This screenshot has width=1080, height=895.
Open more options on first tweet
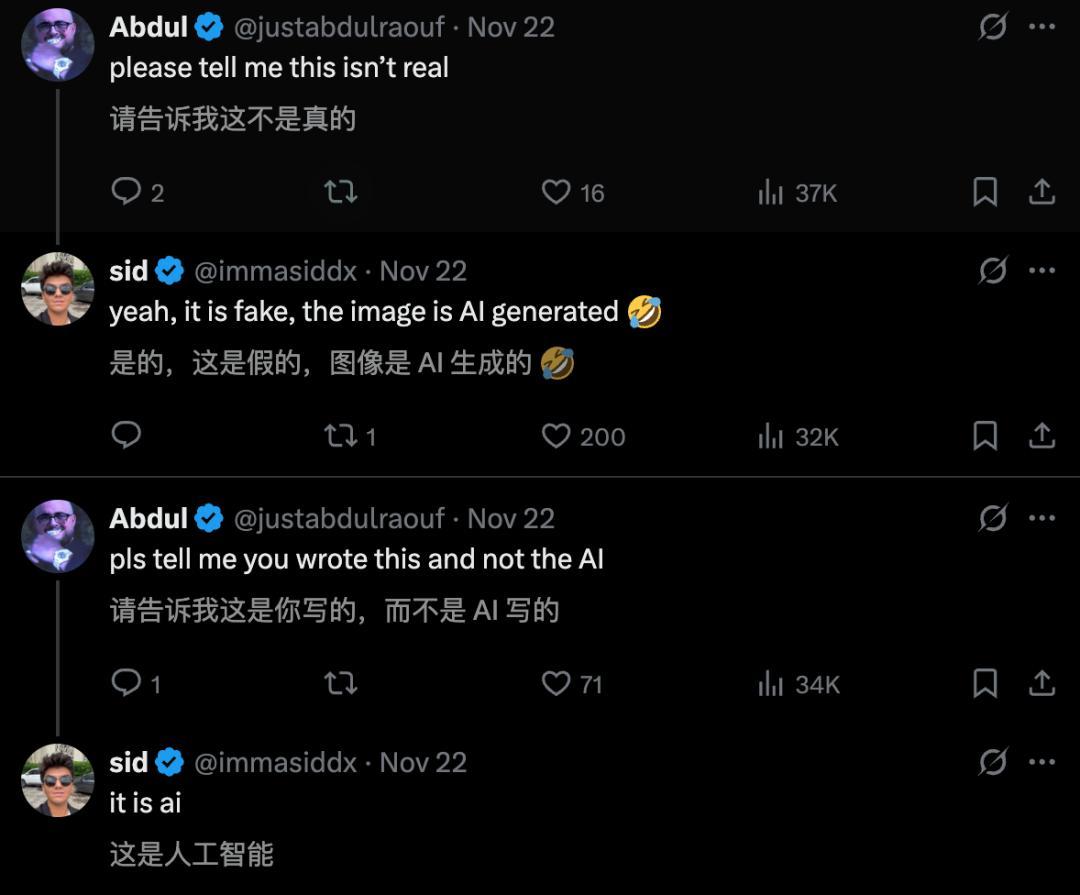[1042, 27]
